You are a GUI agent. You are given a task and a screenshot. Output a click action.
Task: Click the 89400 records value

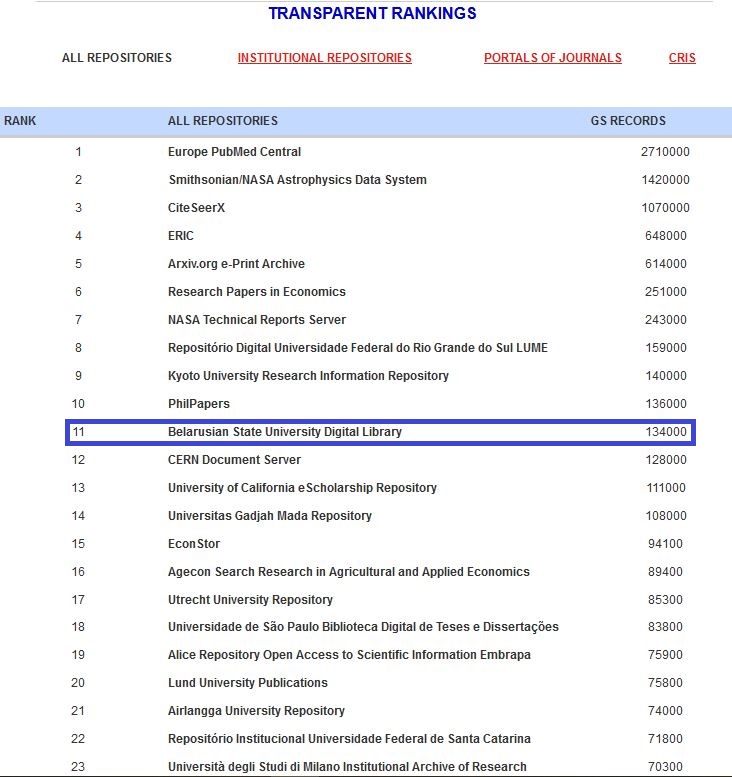[x=665, y=572]
